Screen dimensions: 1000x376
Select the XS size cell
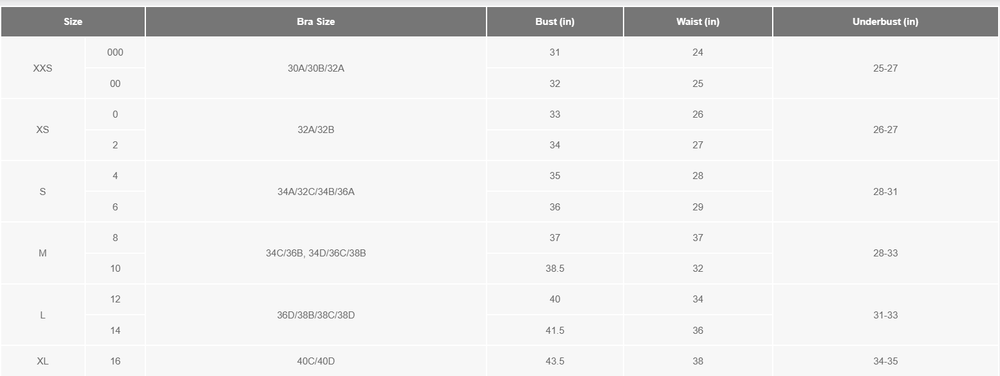click(43, 130)
